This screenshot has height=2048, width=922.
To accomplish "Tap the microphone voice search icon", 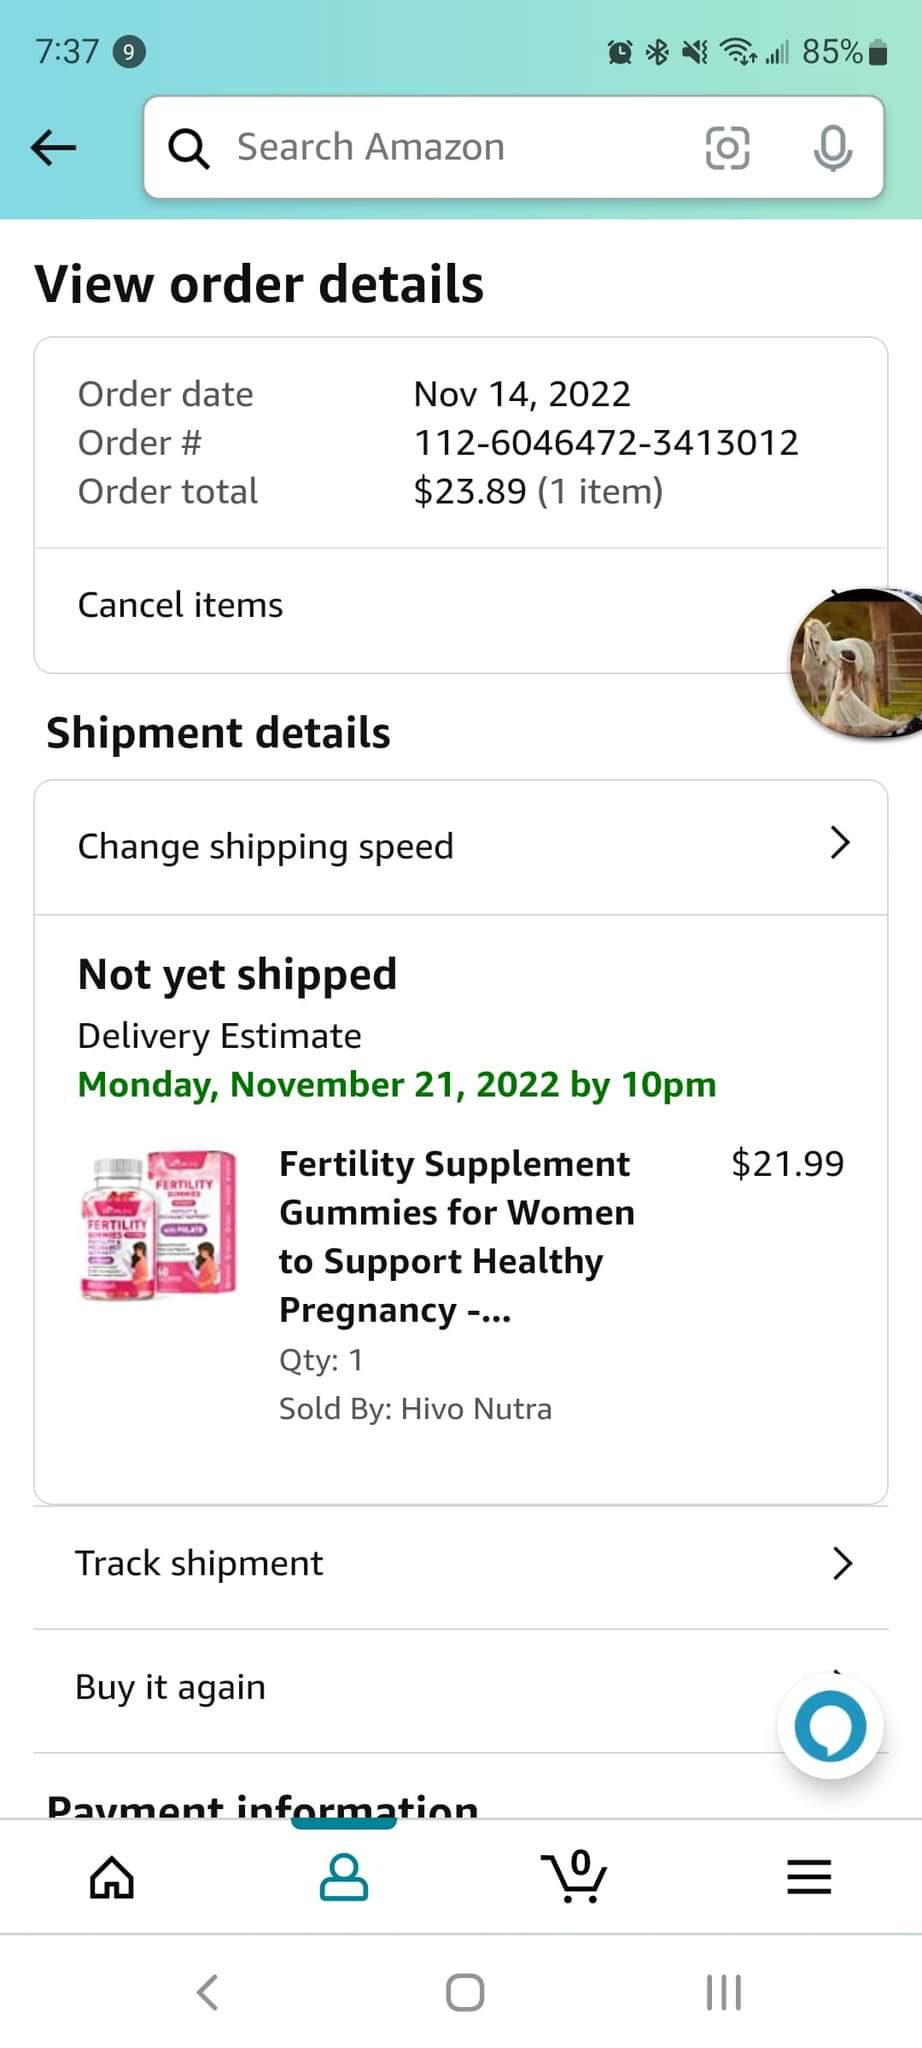I will tap(832, 148).
